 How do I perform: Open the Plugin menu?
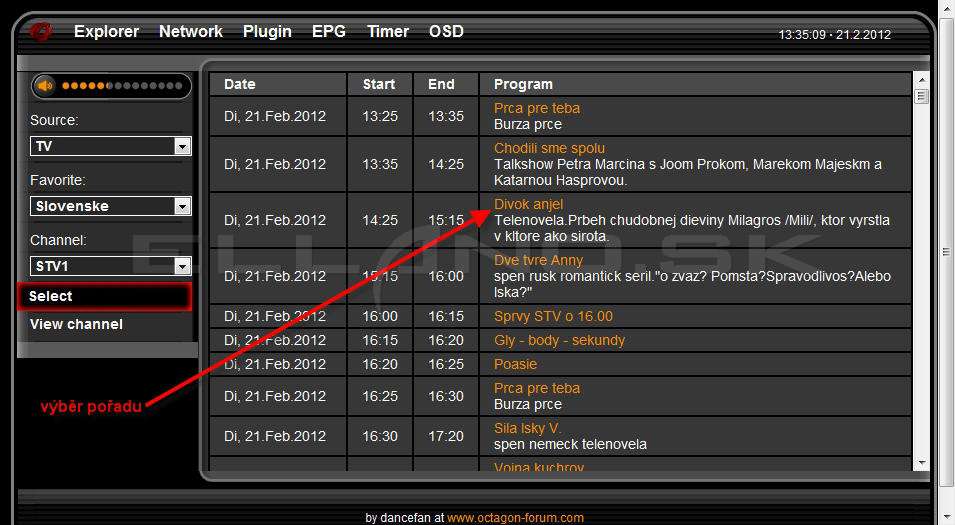tap(267, 32)
